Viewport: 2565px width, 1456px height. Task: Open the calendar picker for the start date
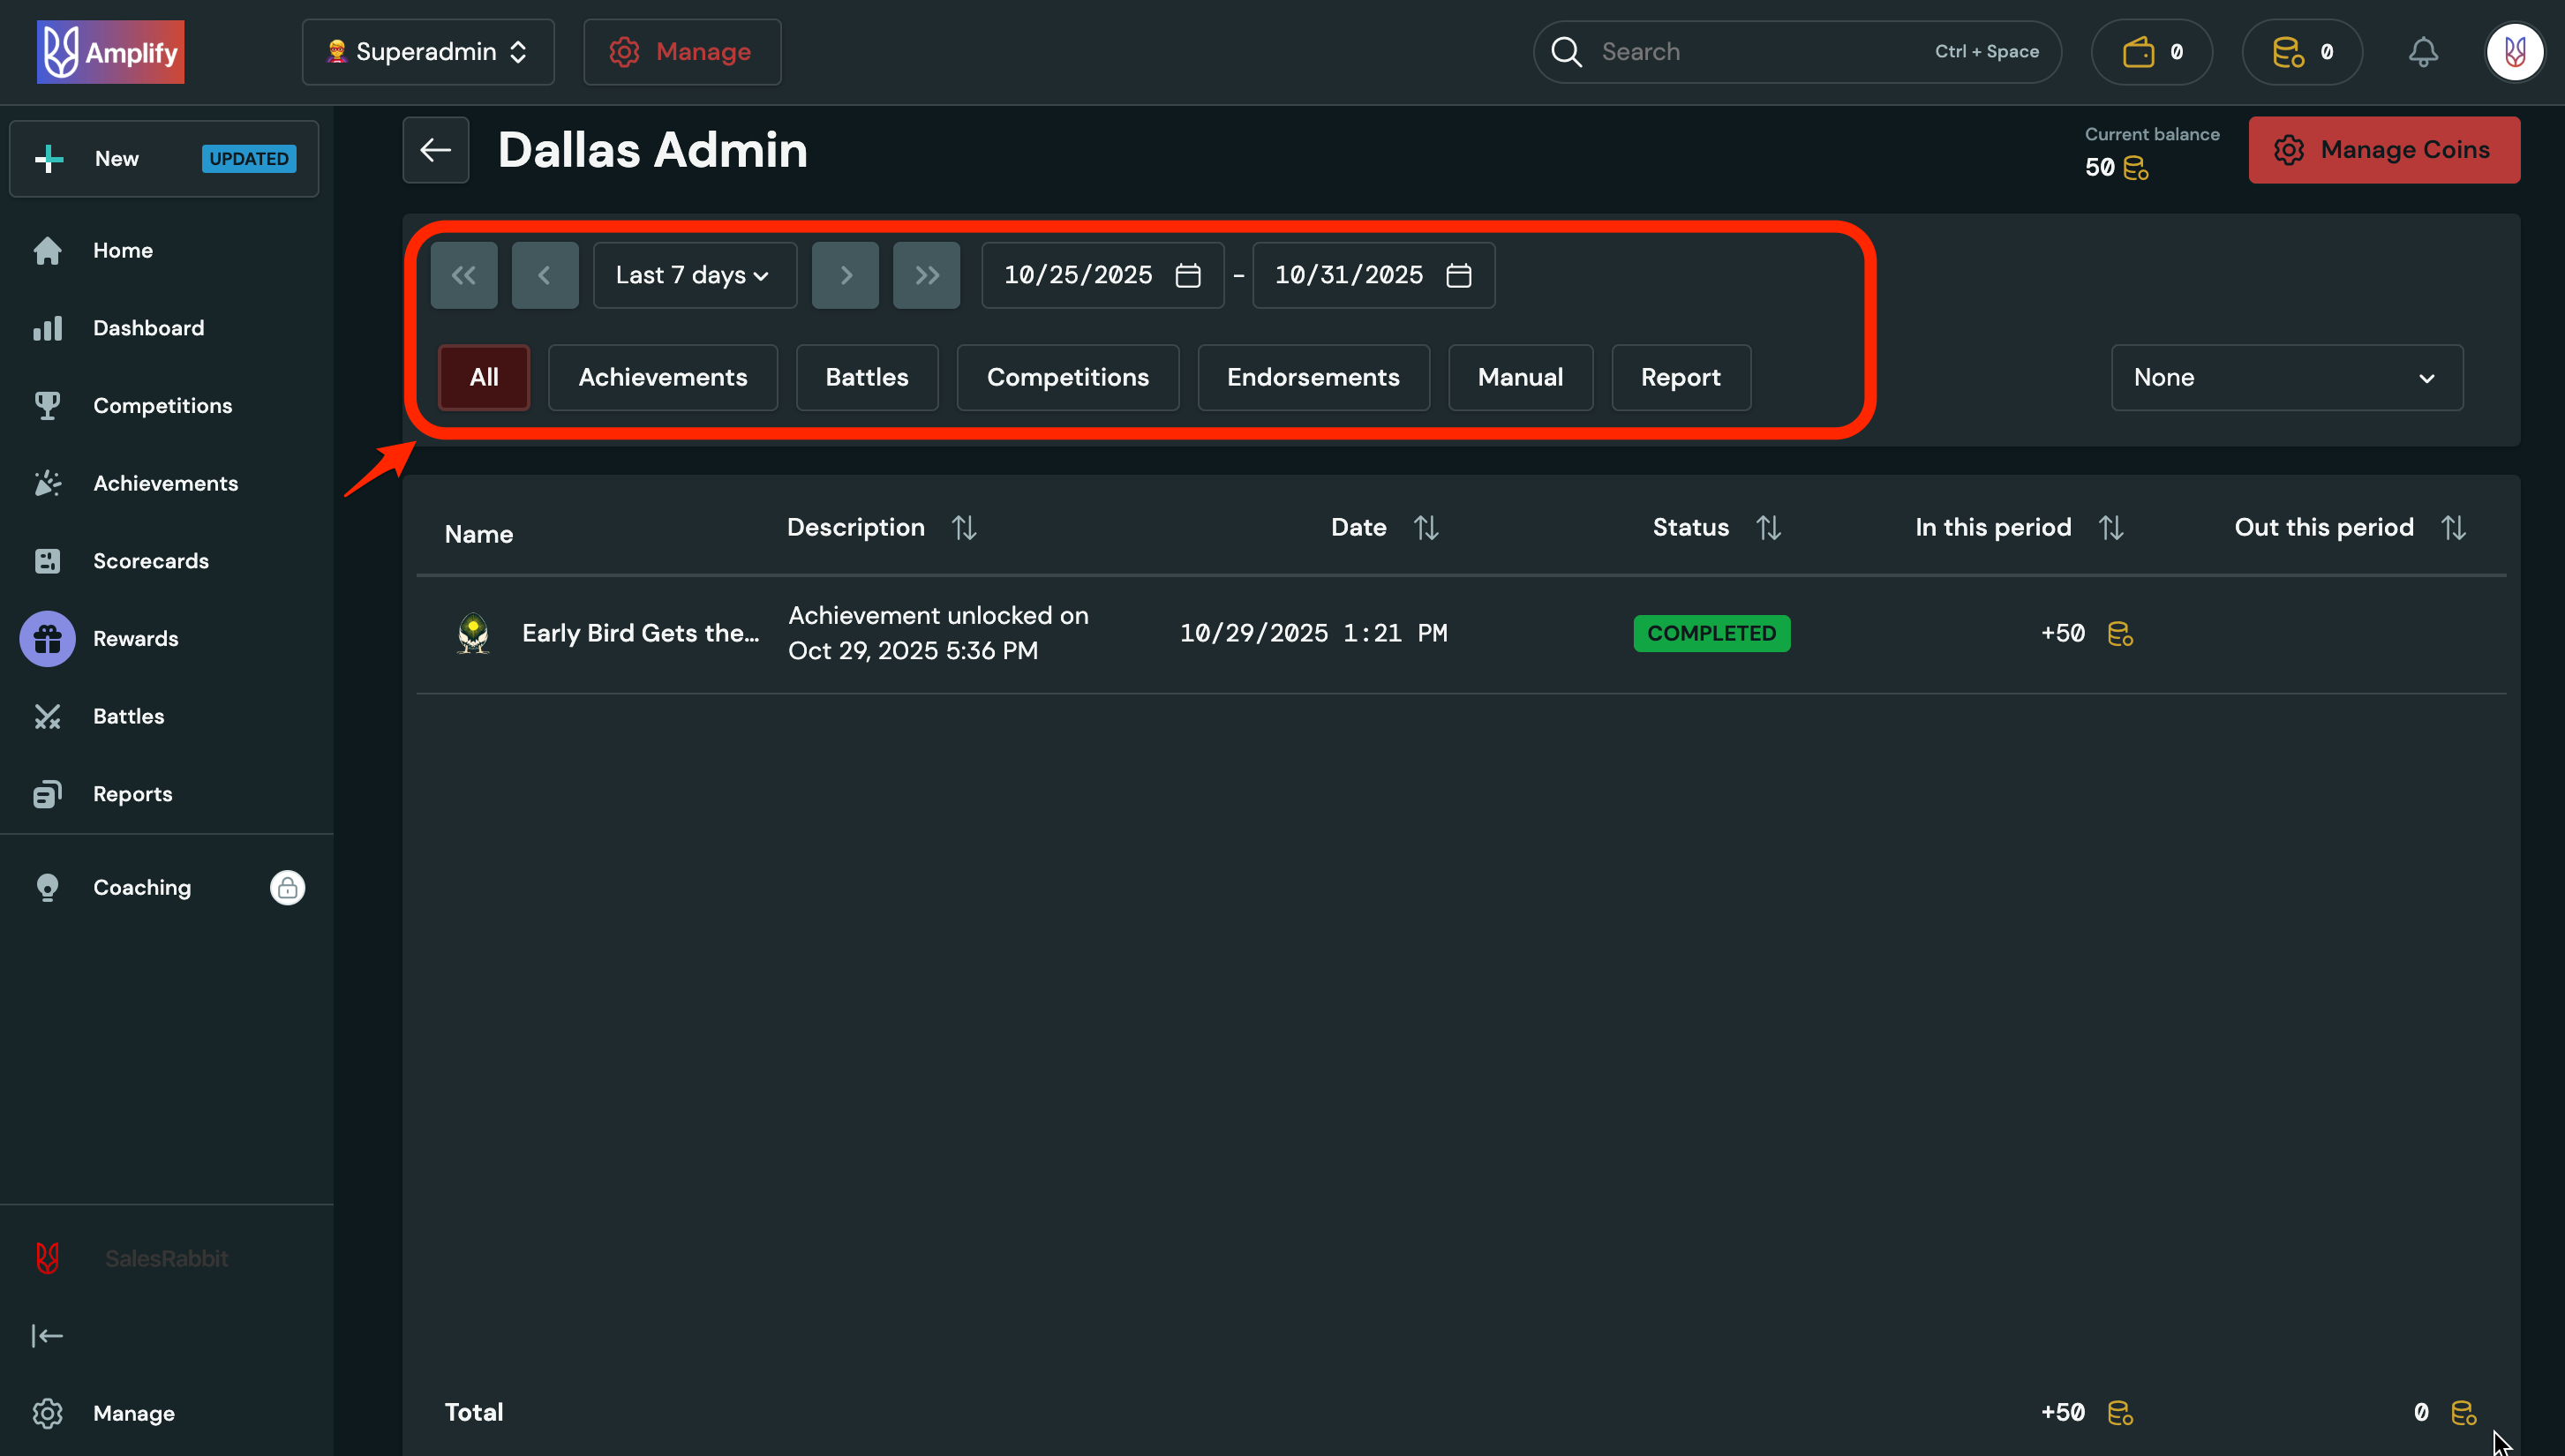click(x=1187, y=275)
